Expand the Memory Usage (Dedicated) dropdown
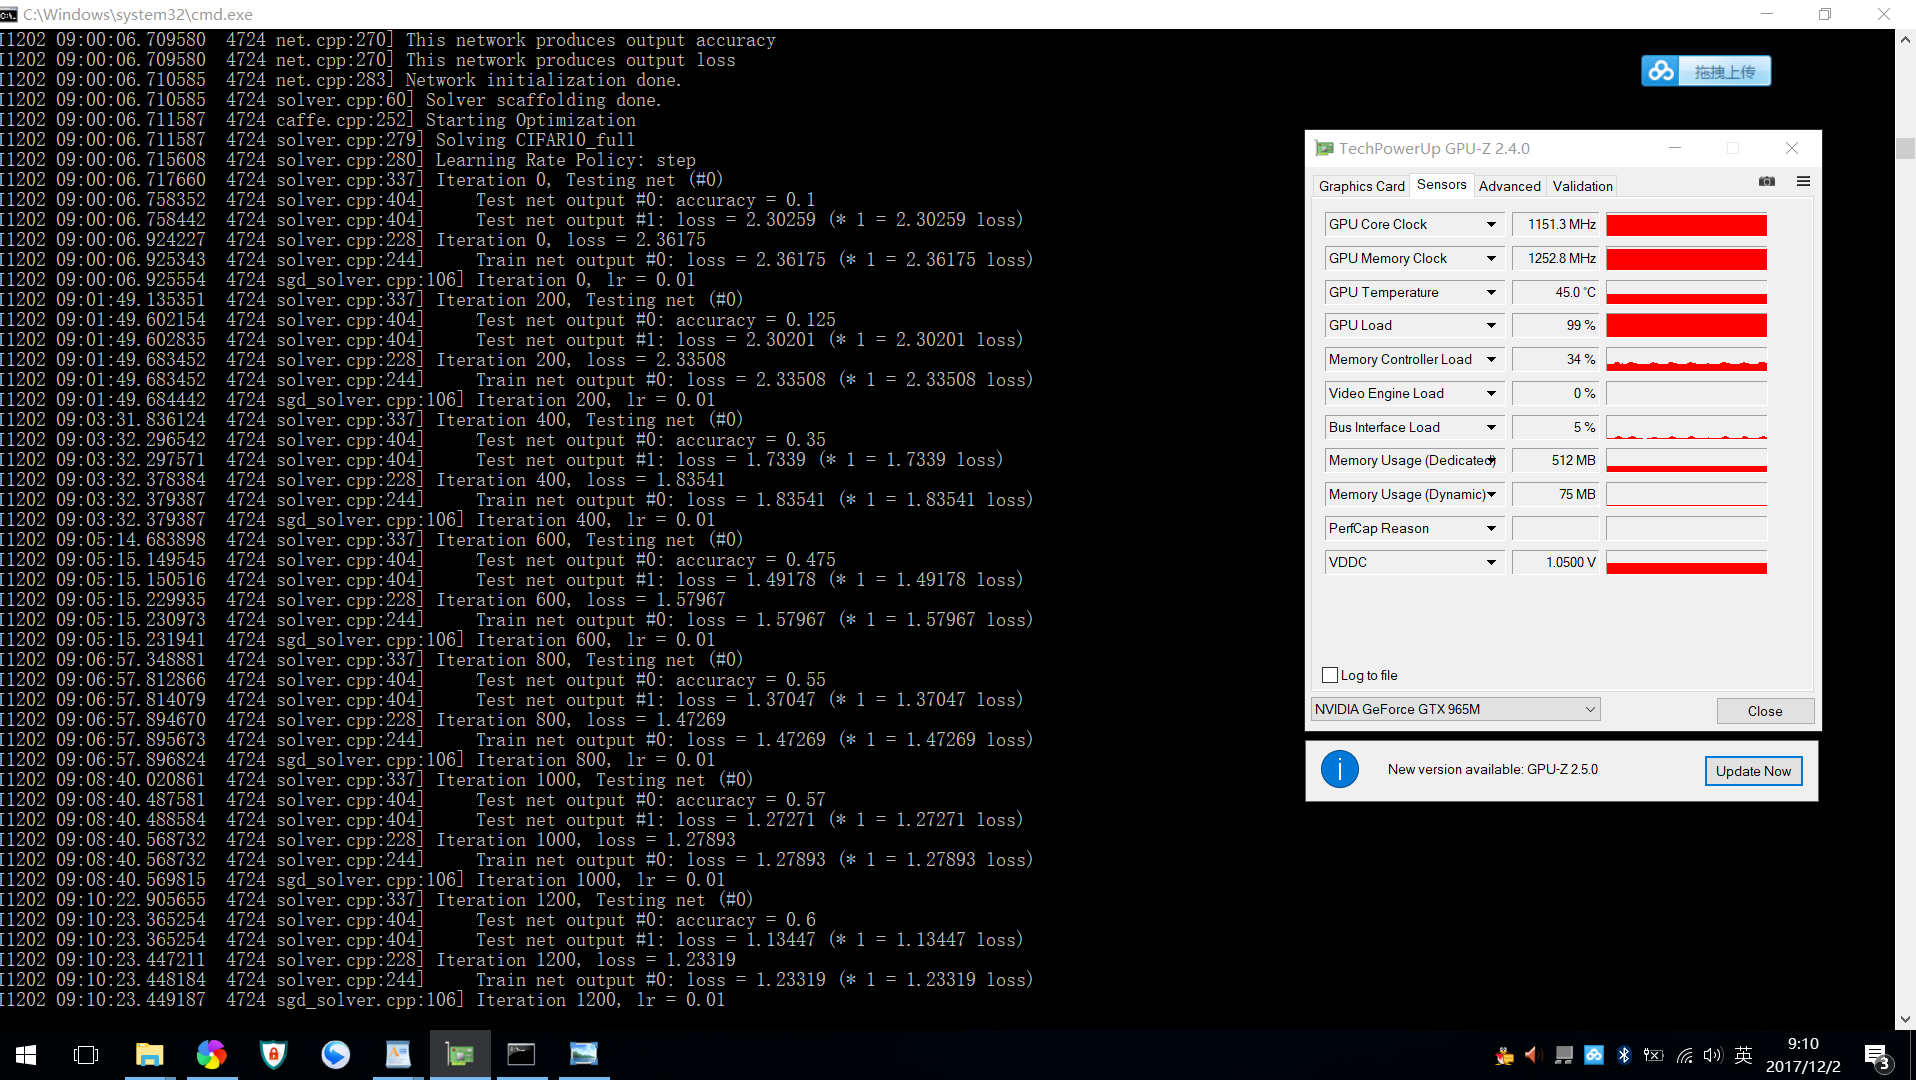1916x1080 pixels. tap(1491, 461)
